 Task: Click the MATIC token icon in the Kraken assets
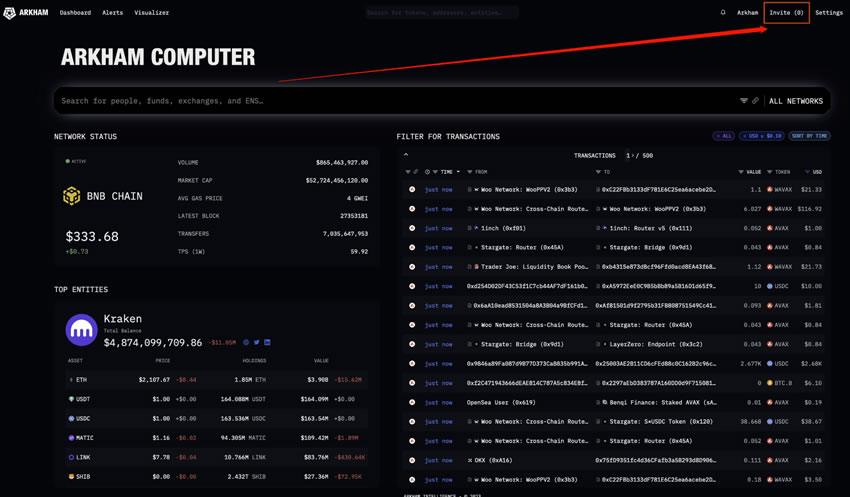click(x=71, y=438)
